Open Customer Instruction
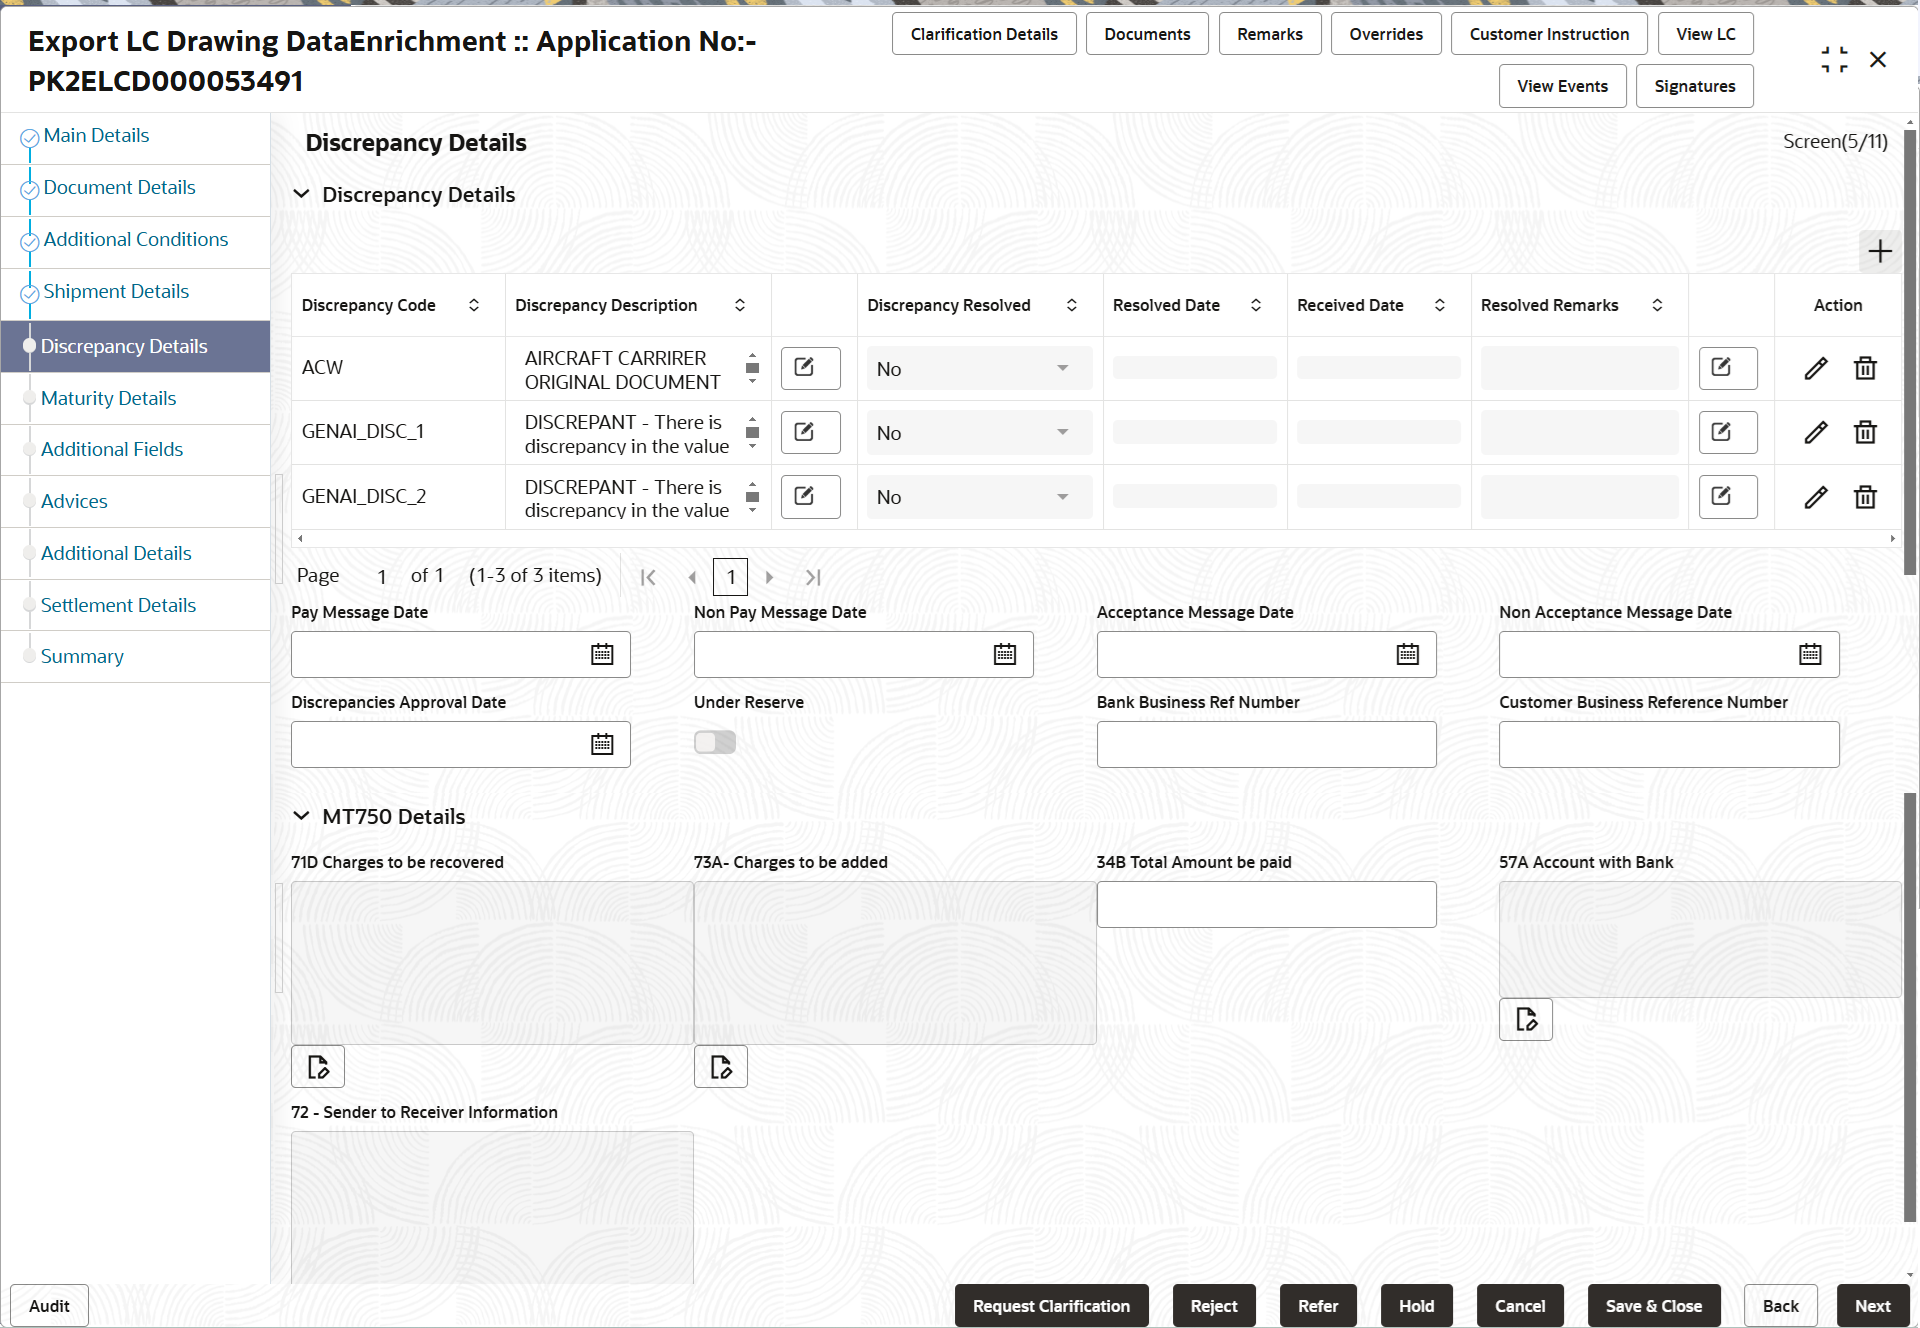Screen dimensions: 1920x1328 point(1549,34)
